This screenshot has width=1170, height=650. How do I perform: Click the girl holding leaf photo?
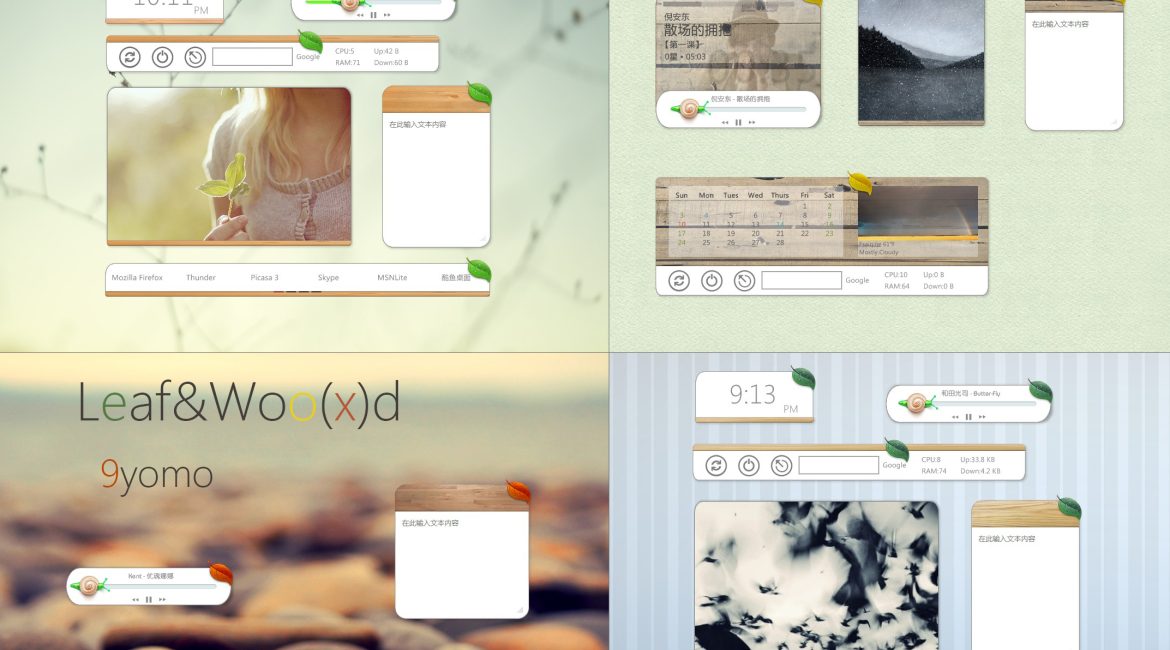[x=229, y=164]
